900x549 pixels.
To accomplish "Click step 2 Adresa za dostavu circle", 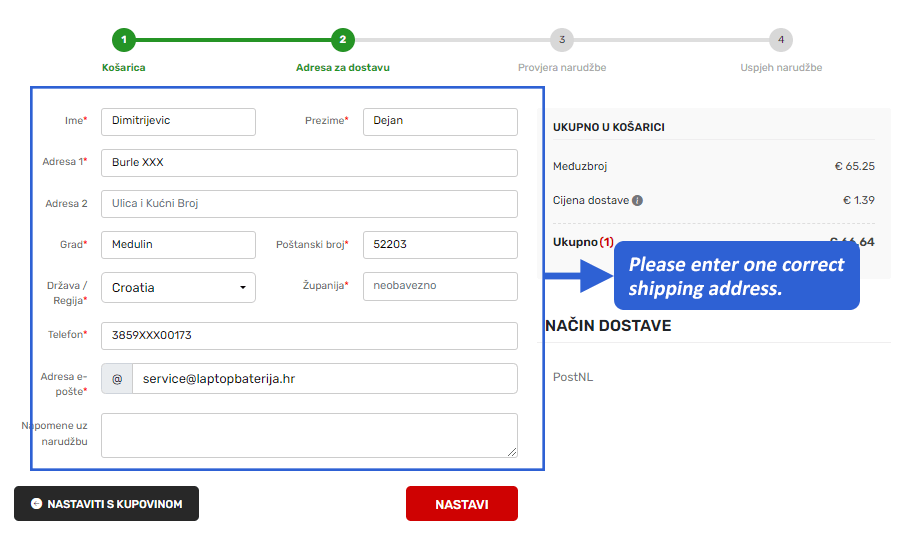I will click(x=342, y=40).
